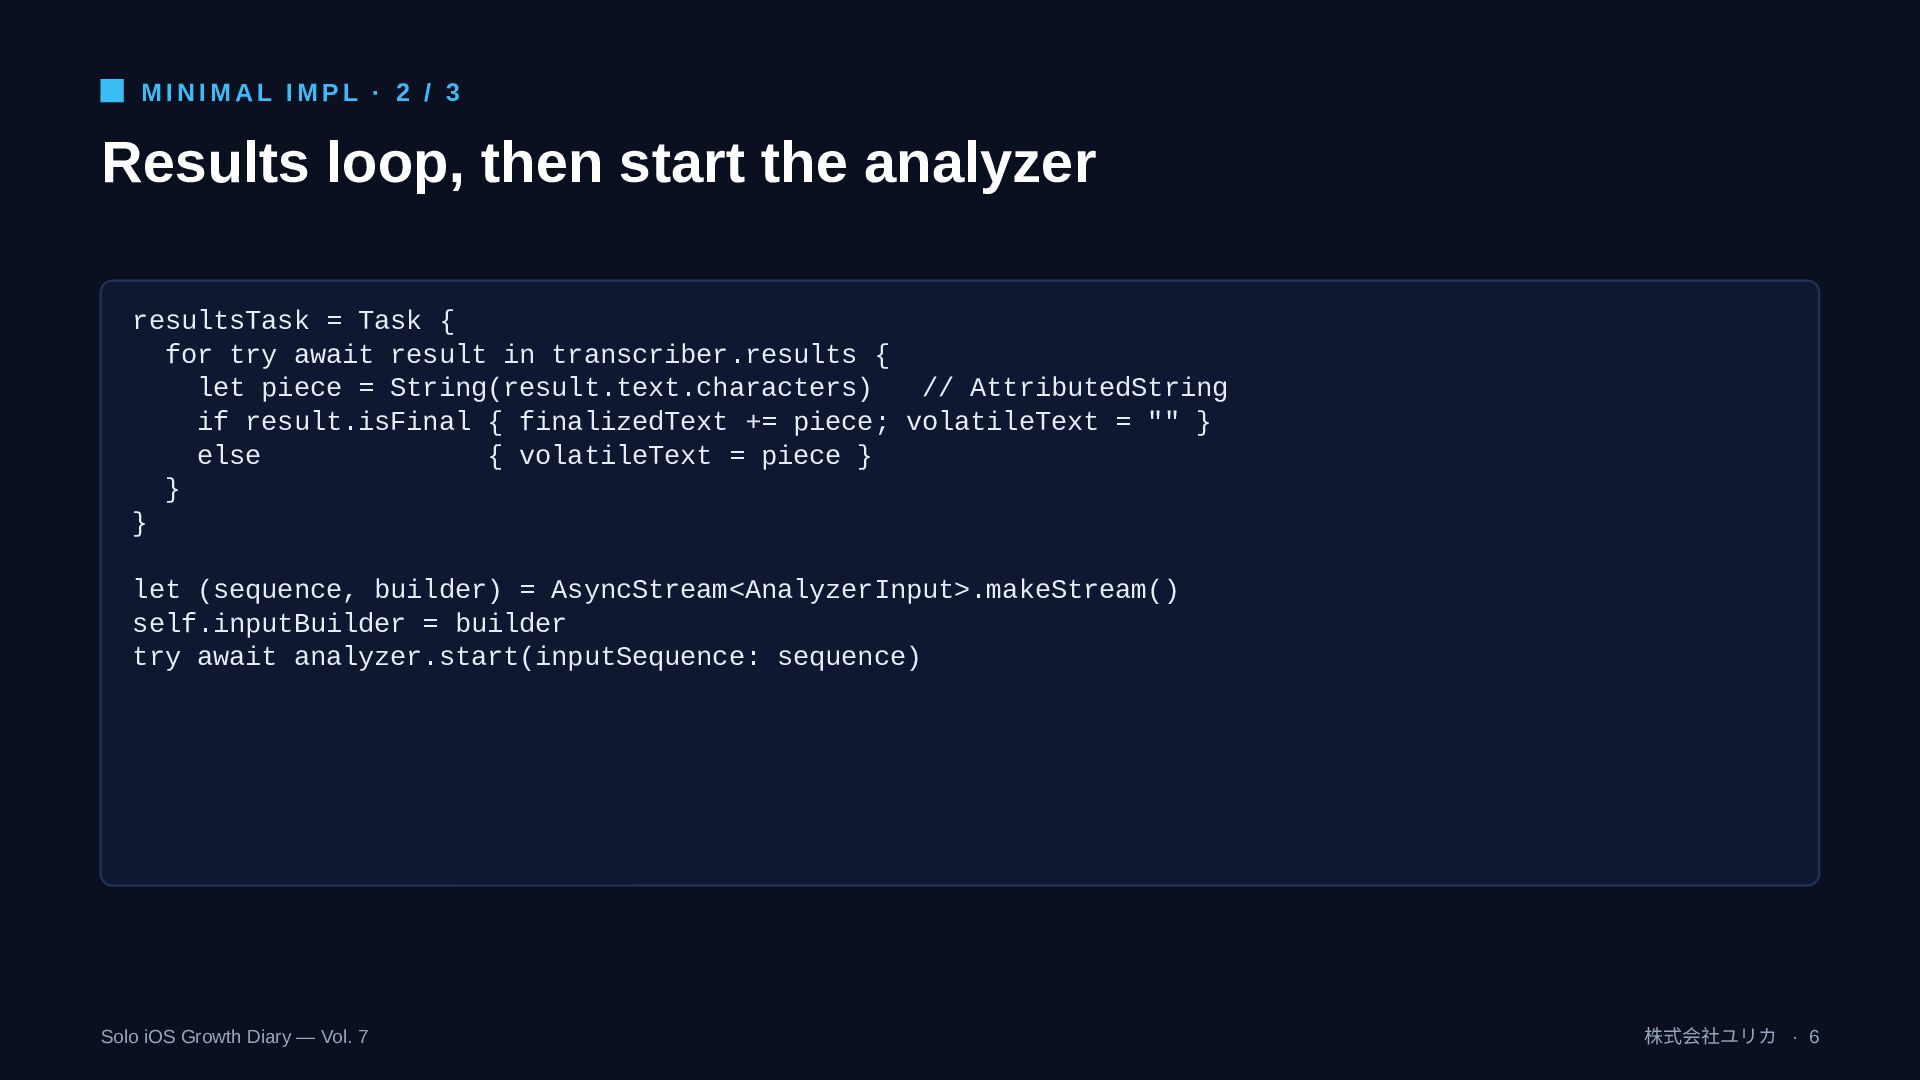Click the "Solo iOS Growth Diary — Vol. 7" footer
1920x1080 pixels.
click(x=234, y=1037)
